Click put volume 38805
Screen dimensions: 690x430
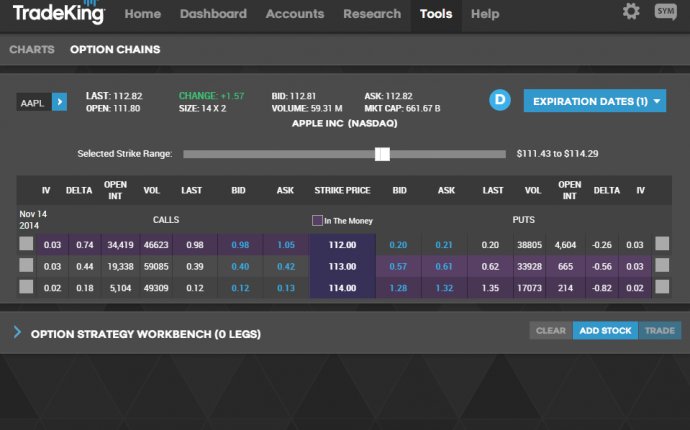529,245
